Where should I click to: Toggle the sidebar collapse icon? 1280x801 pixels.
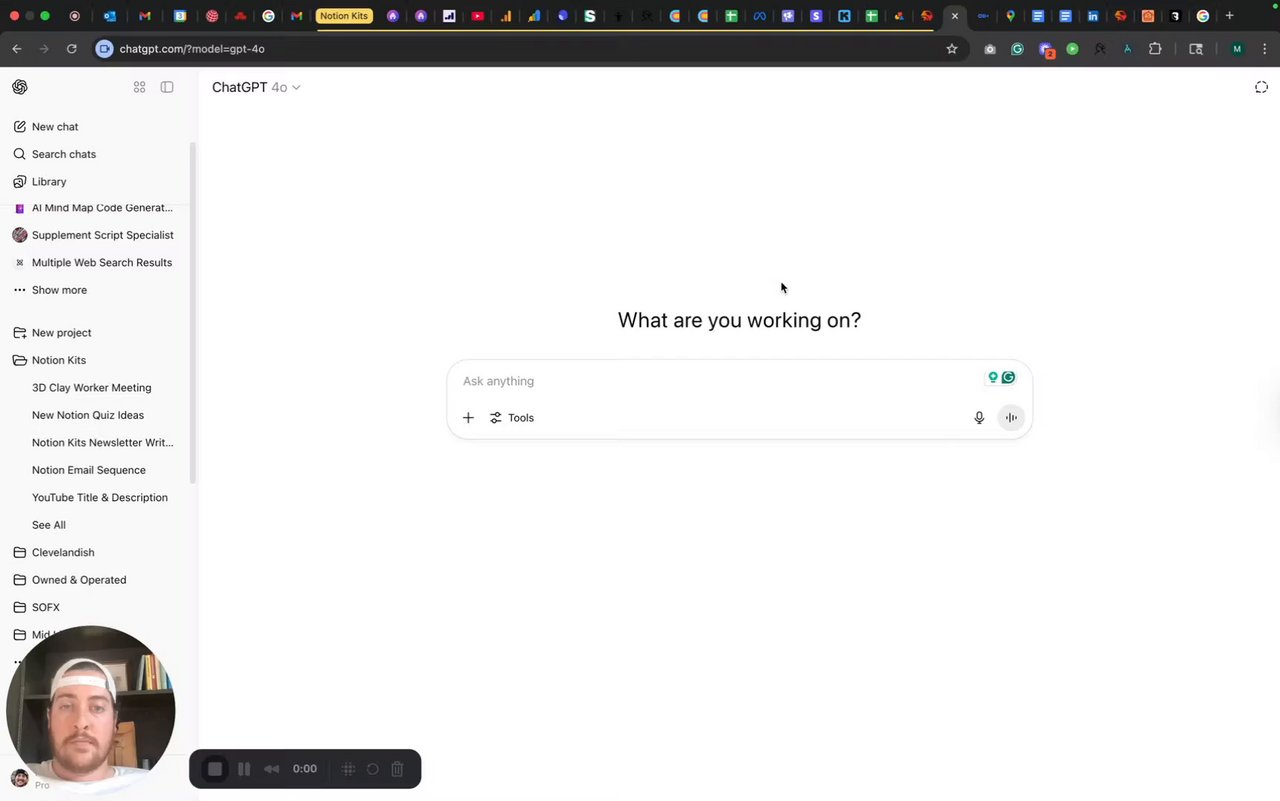pos(167,87)
